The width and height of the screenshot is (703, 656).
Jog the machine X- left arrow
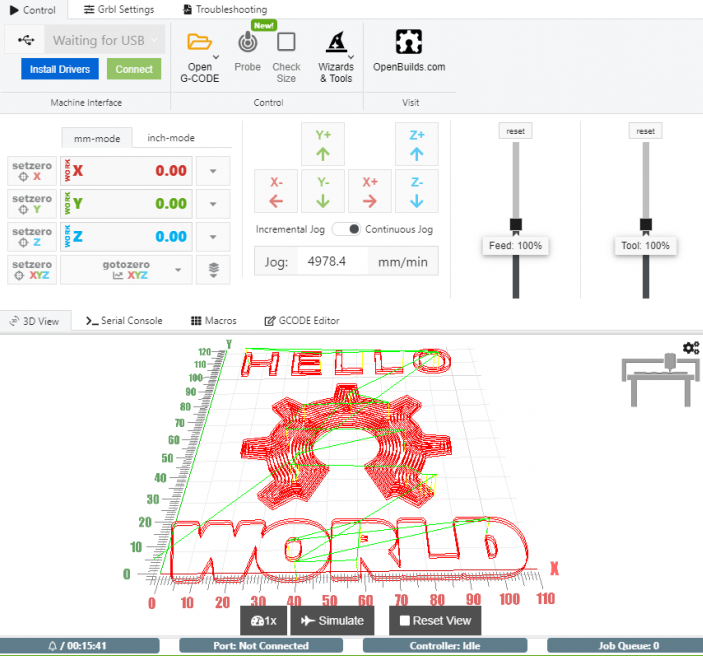276,191
